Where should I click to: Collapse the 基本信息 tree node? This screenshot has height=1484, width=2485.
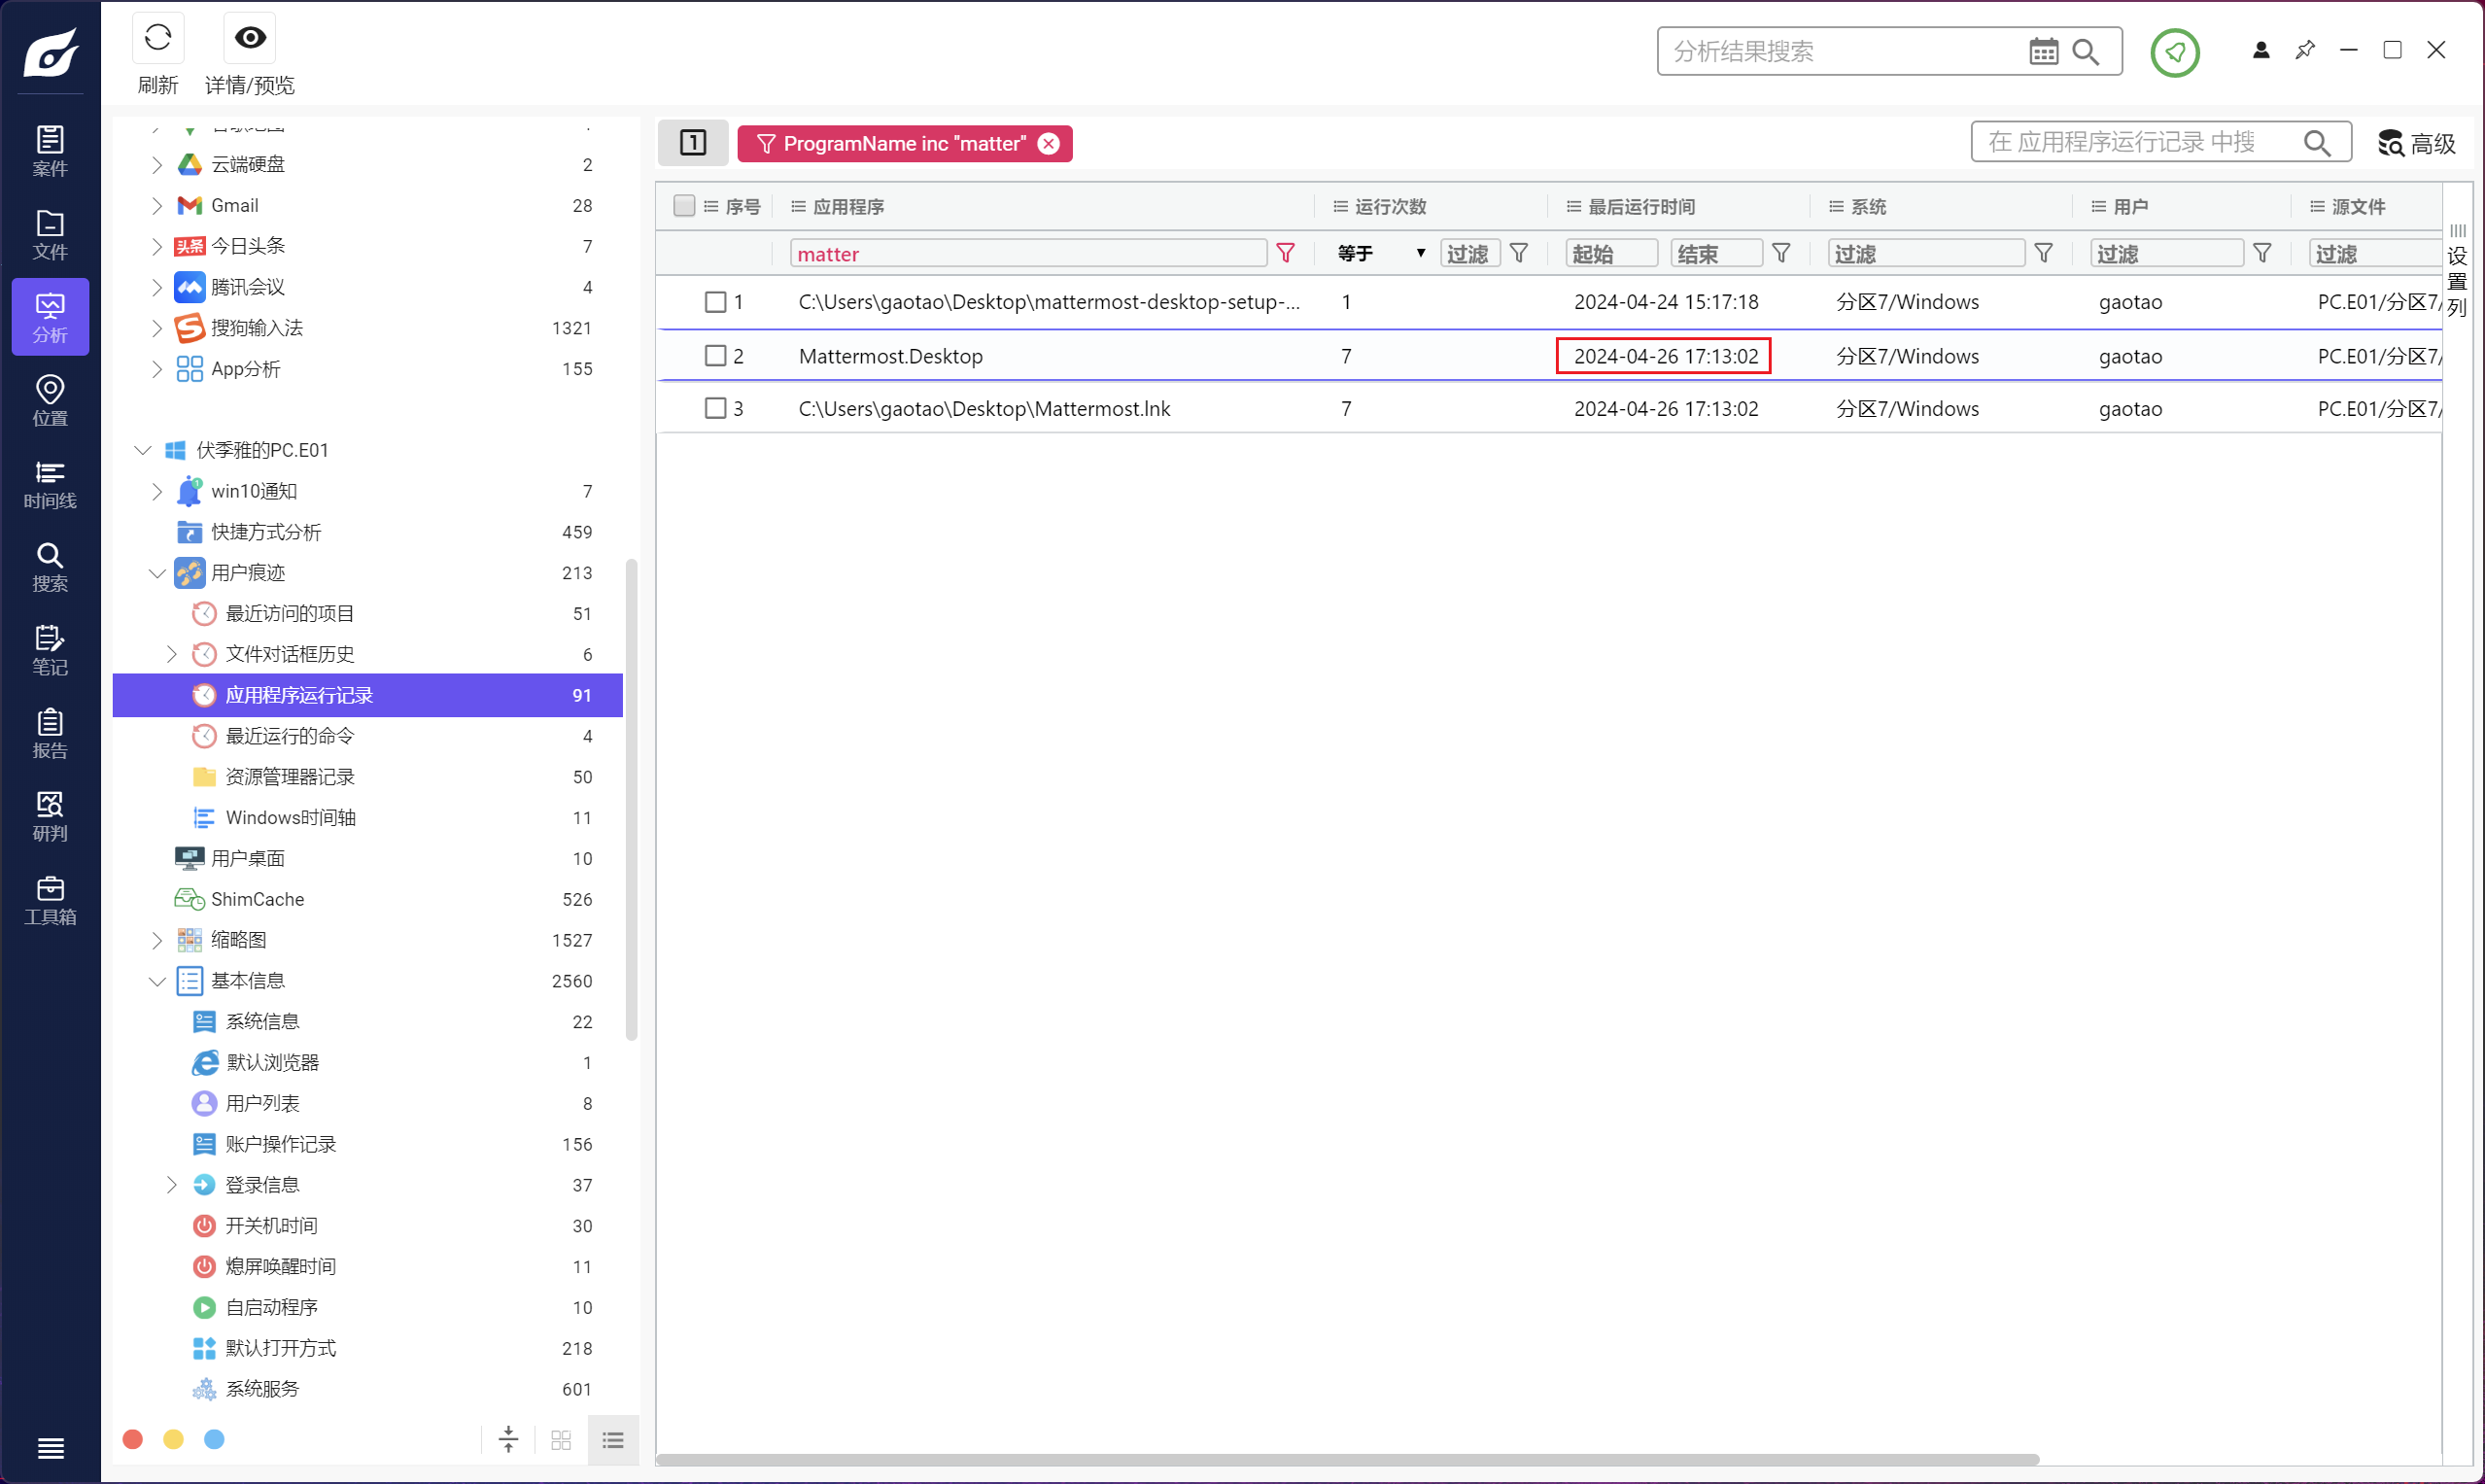[x=156, y=981]
